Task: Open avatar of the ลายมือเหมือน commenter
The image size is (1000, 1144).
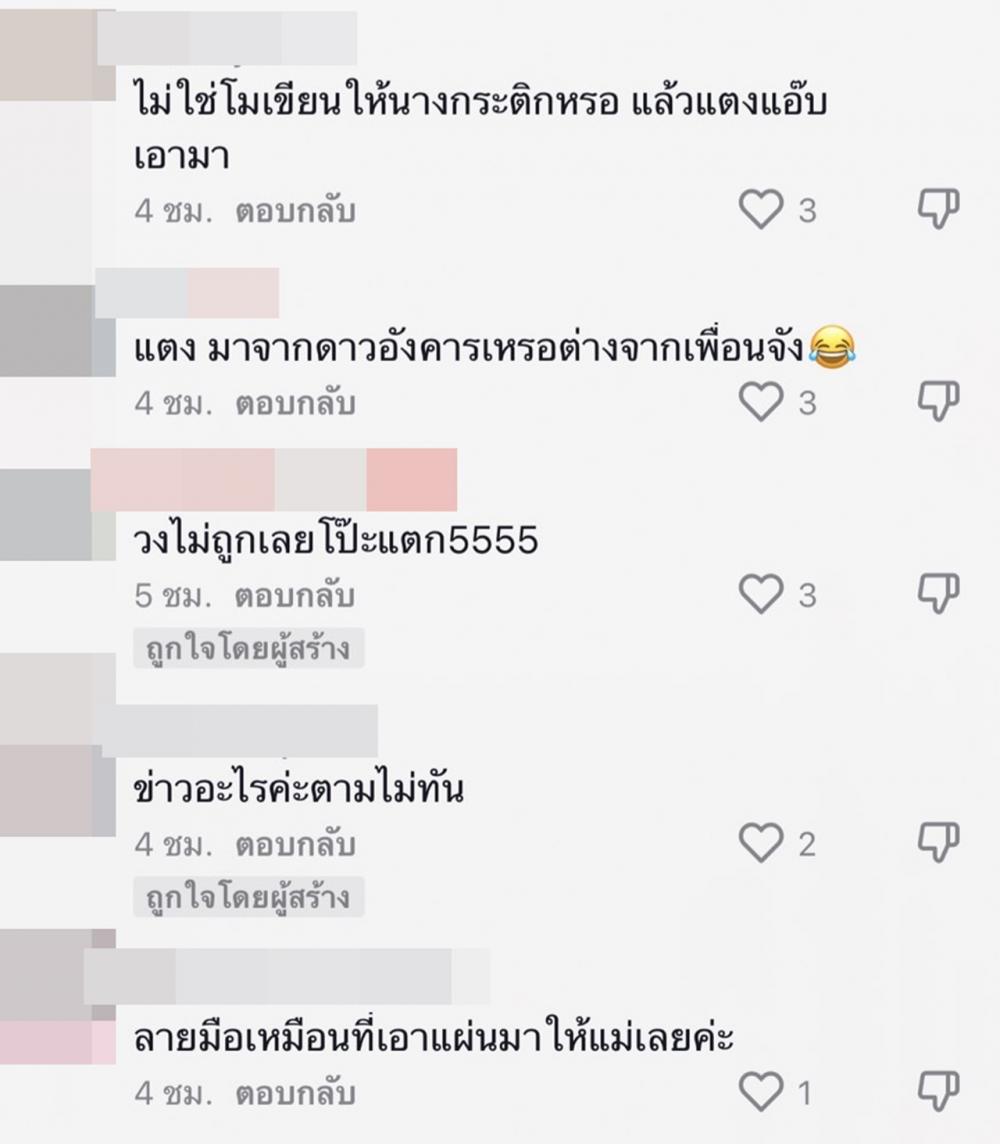Action: [x=57, y=996]
